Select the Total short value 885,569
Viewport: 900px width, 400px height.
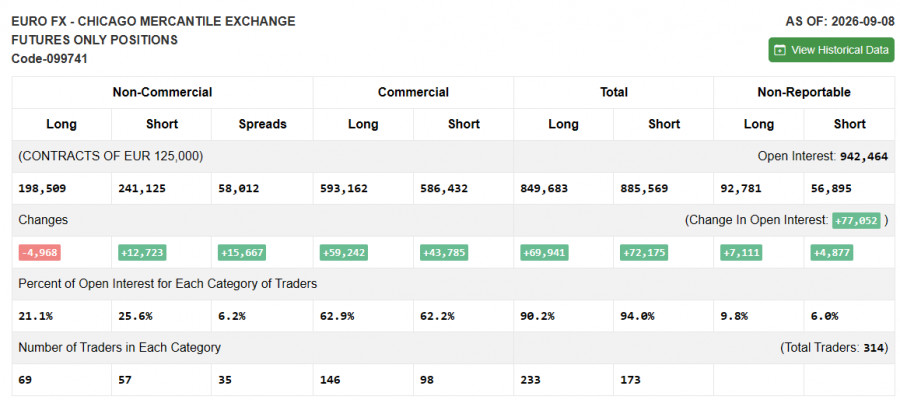[644, 188]
